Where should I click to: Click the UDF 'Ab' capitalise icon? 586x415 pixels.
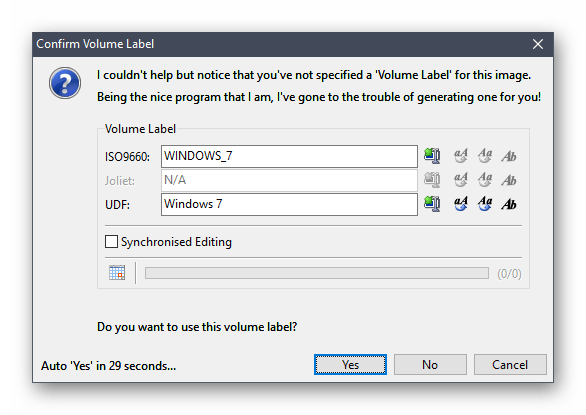pos(509,204)
